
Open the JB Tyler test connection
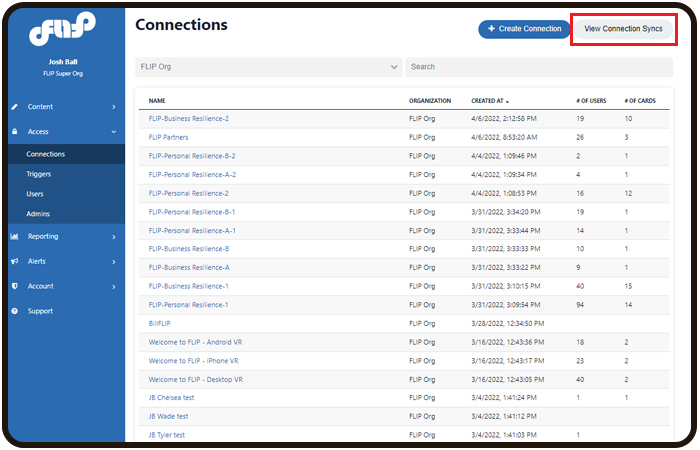click(x=167, y=435)
